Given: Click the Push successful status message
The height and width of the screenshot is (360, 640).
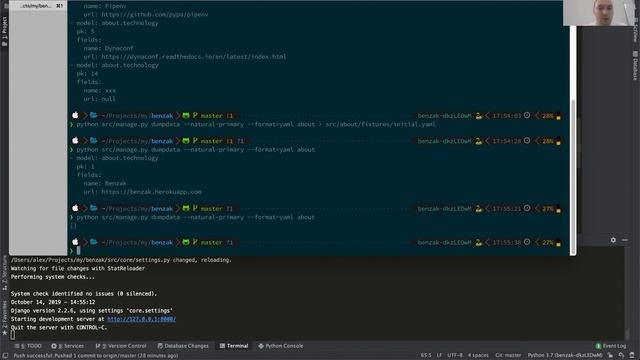Looking at the screenshot, I should point(96,356).
